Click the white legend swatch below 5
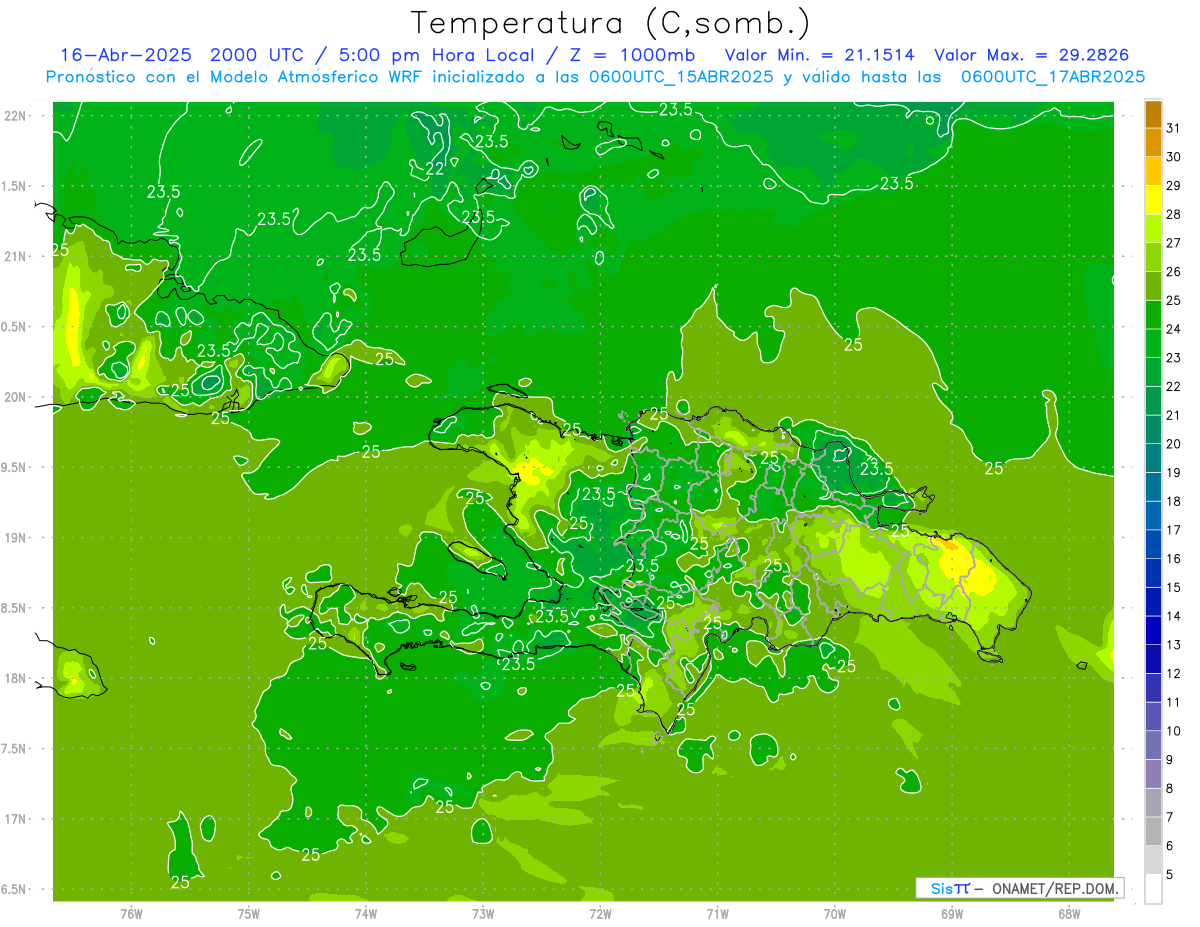Viewport: 1200px width, 927px height. click(1153, 889)
